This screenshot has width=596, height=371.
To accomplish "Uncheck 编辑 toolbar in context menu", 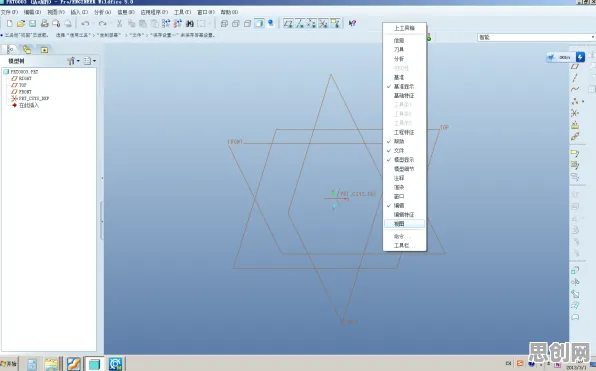I will [404, 206].
